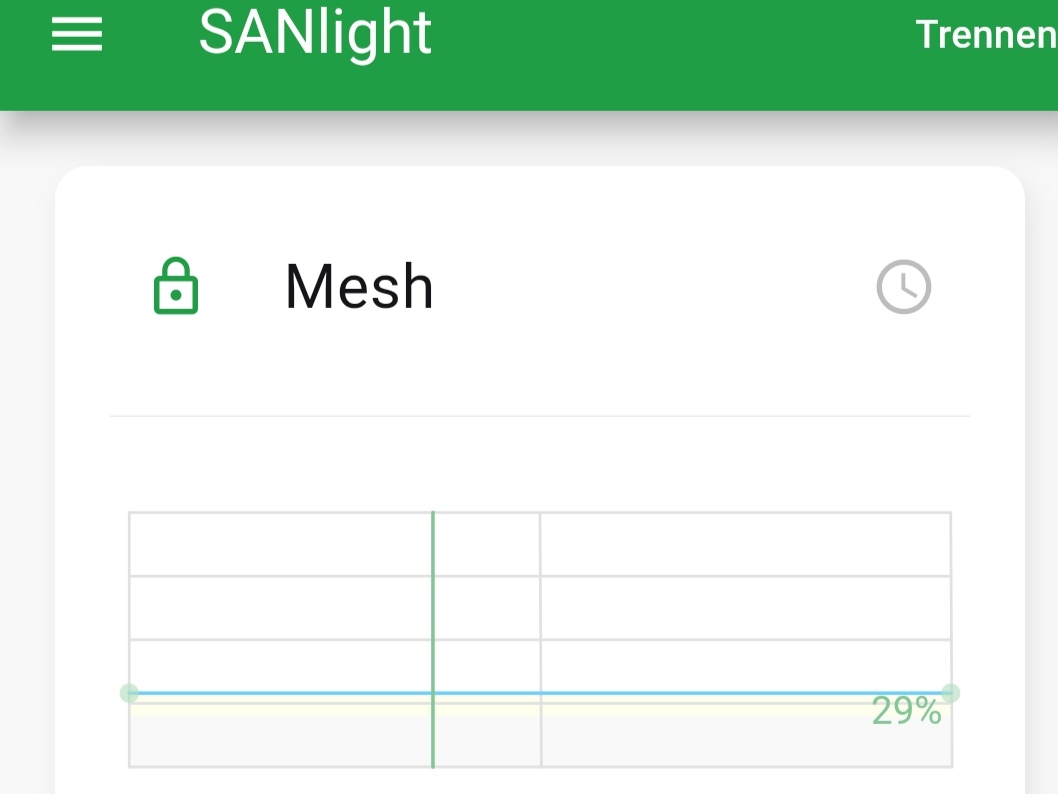The width and height of the screenshot is (1058, 794).
Task: Click the SANlight app title
Action: pyautogui.click(x=315, y=33)
